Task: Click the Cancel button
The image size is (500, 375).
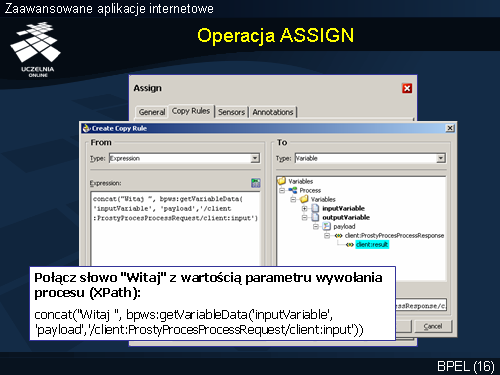Action: click(x=433, y=326)
